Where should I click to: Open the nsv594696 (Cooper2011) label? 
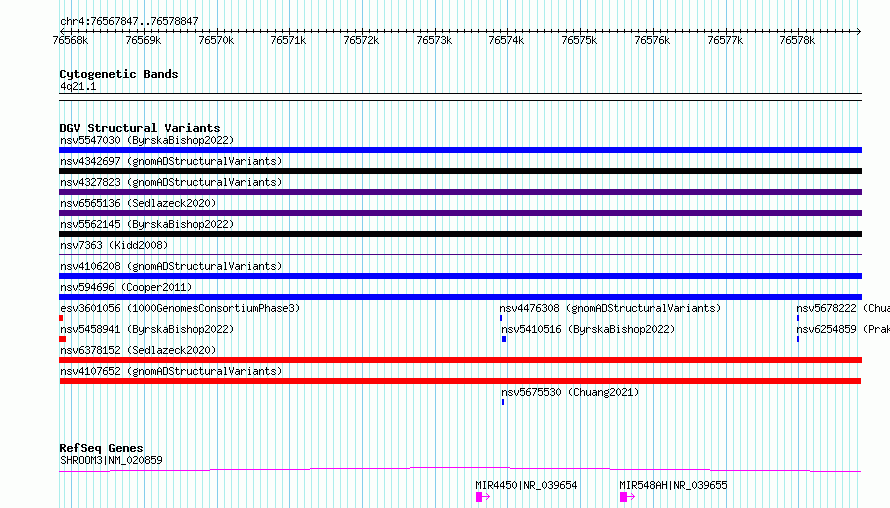[x=126, y=287]
